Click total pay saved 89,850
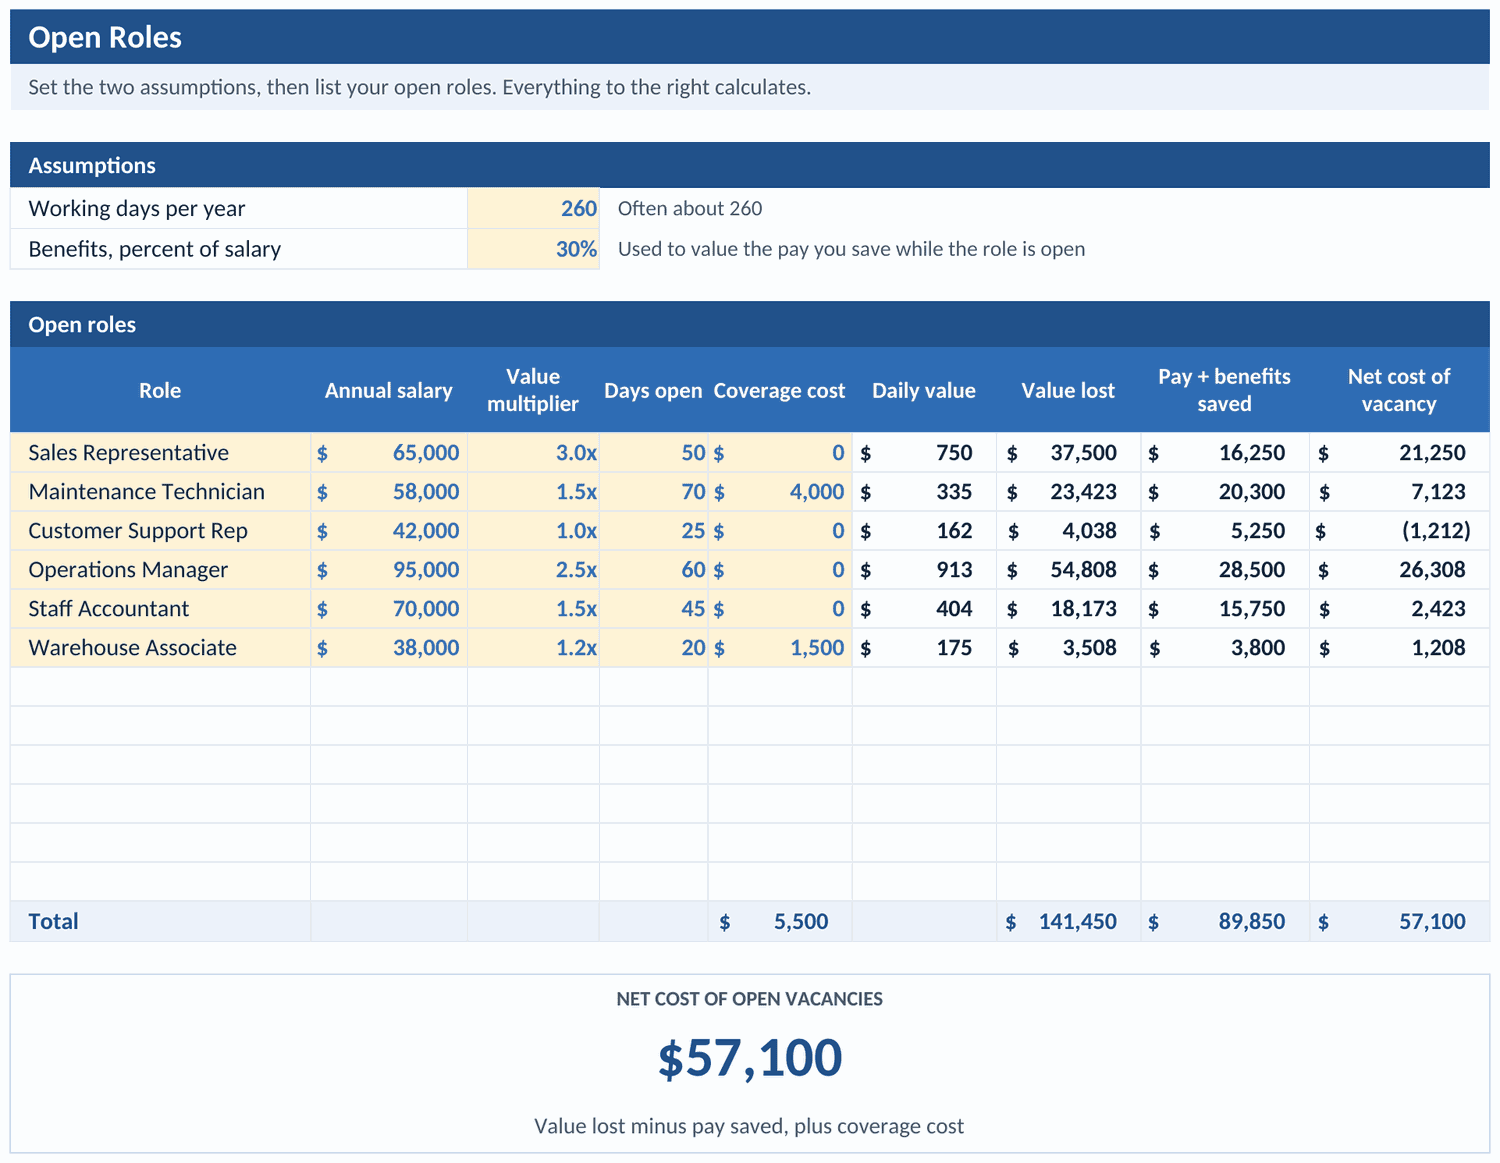The width and height of the screenshot is (1500, 1163). [x=1225, y=921]
